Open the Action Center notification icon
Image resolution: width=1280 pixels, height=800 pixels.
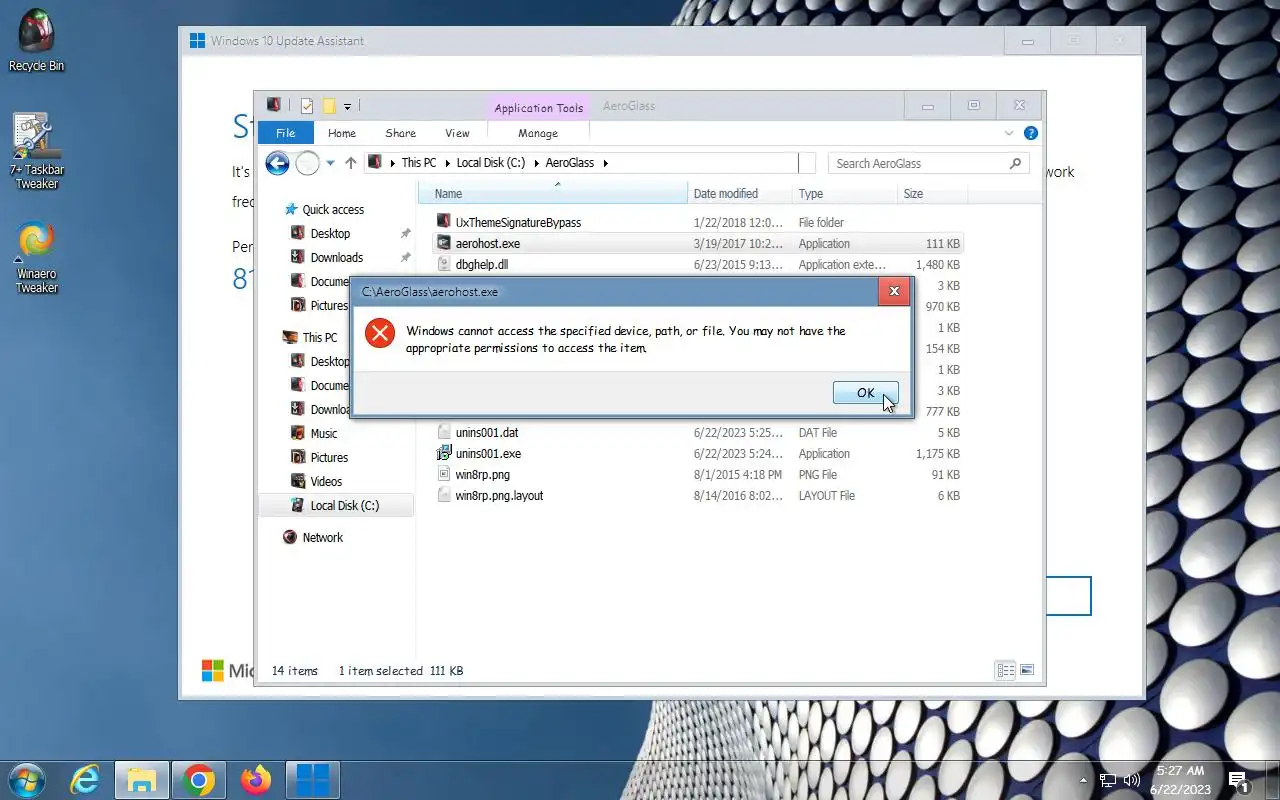pos(1239,781)
